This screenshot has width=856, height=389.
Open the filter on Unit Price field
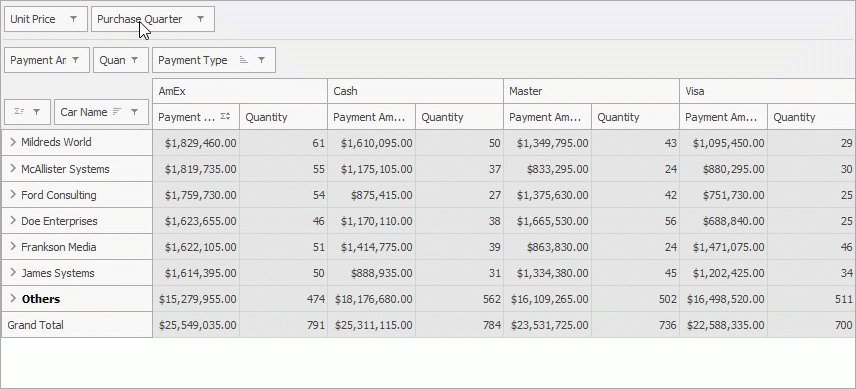74,19
